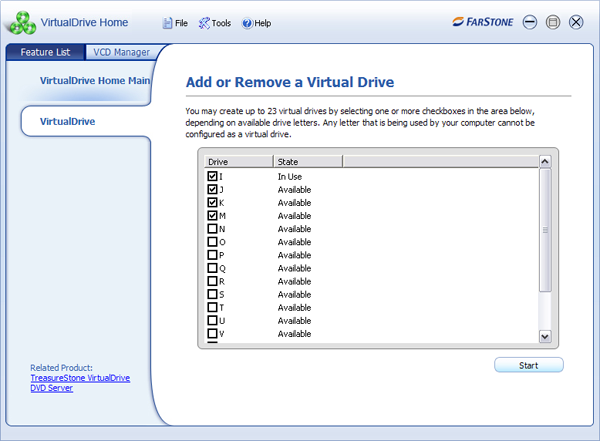Click the drive list scroll down arrow

(545, 336)
